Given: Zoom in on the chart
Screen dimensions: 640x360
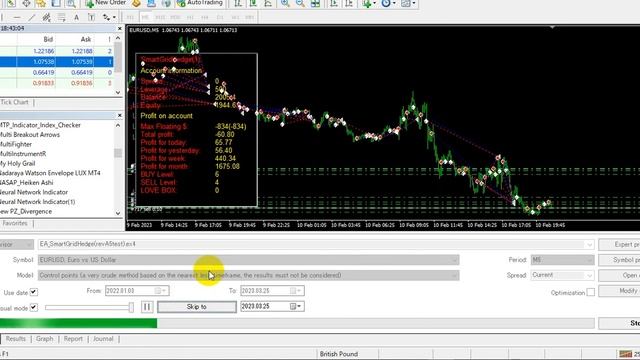Looking at the screenshot, I should click(x=285, y=3).
